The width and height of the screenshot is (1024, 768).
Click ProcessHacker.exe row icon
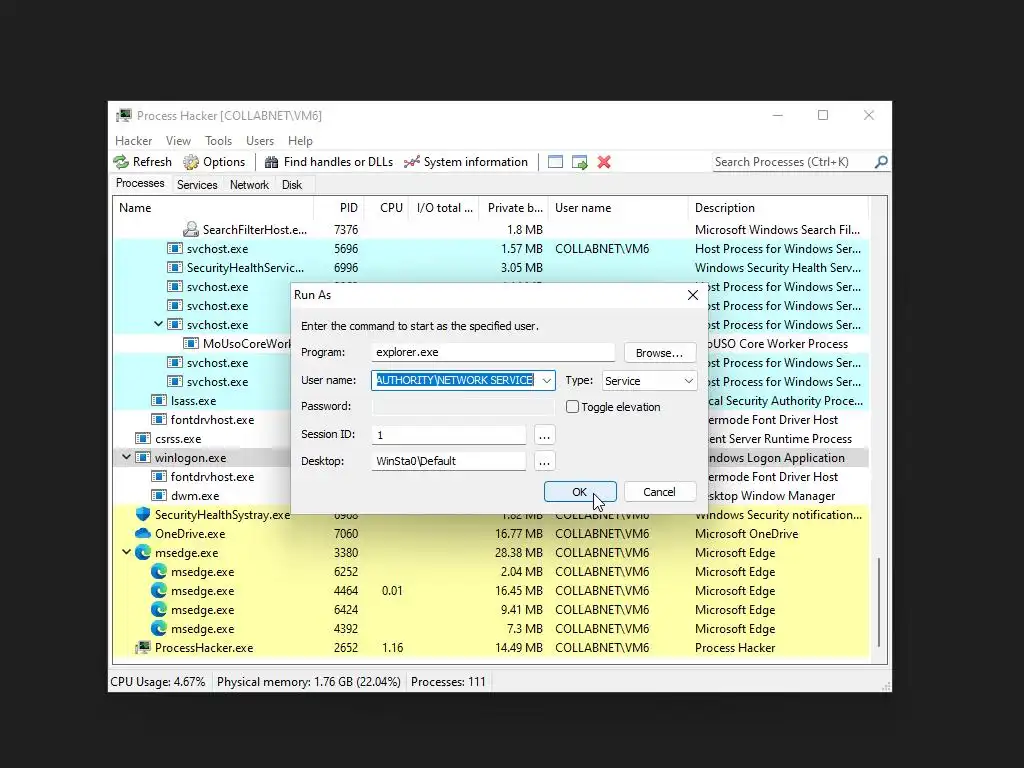[x=143, y=648]
